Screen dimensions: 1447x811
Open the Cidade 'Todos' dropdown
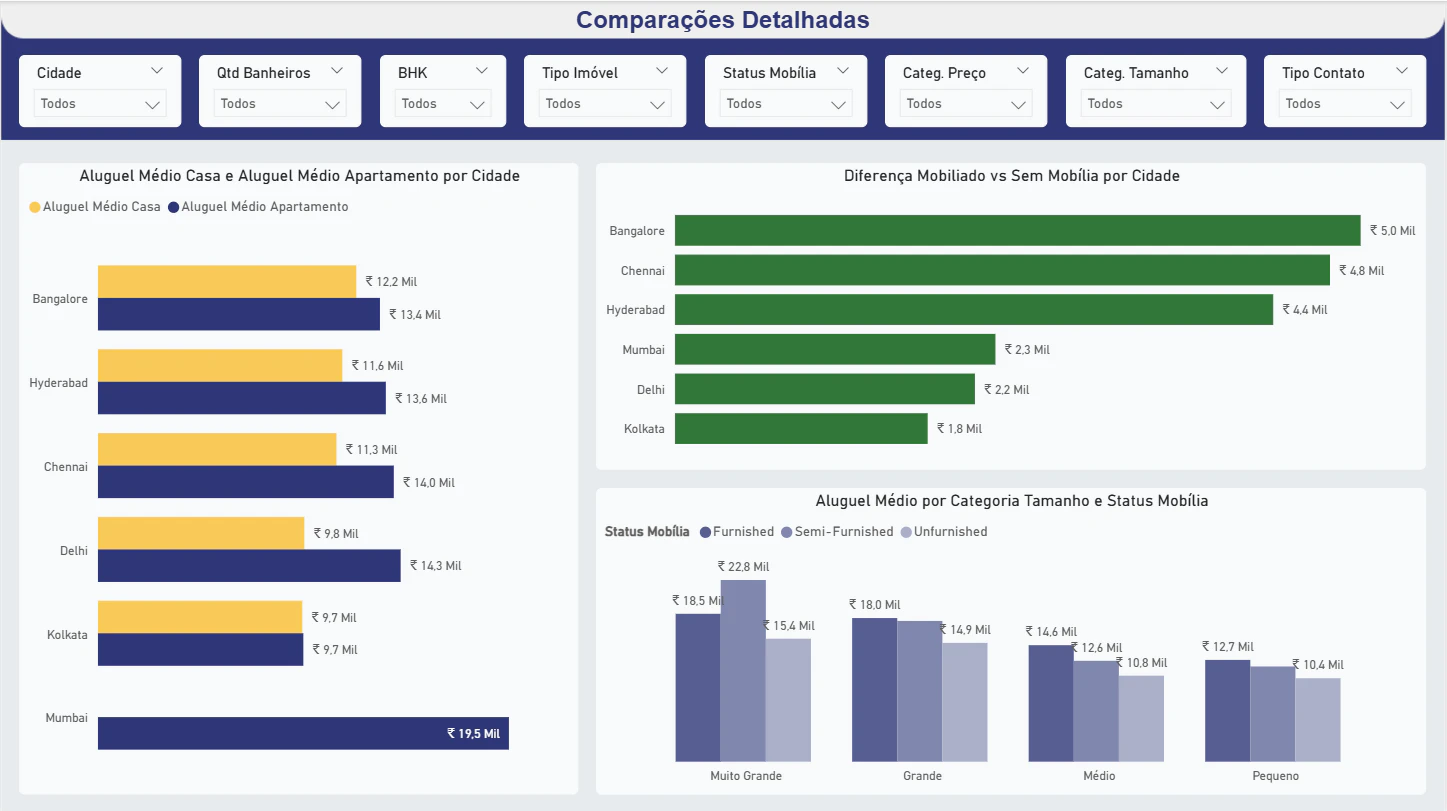pyautogui.click(x=100, y=104)
